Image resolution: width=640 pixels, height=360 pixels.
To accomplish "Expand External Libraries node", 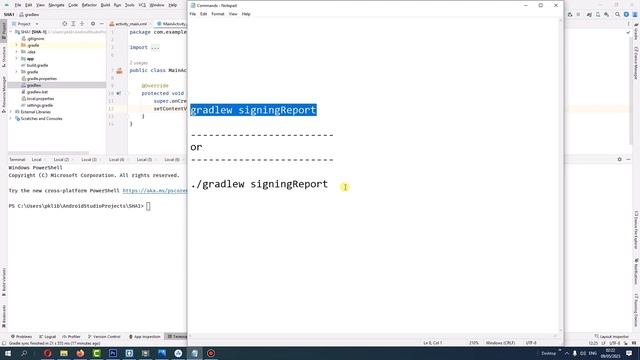I will 11,112.
